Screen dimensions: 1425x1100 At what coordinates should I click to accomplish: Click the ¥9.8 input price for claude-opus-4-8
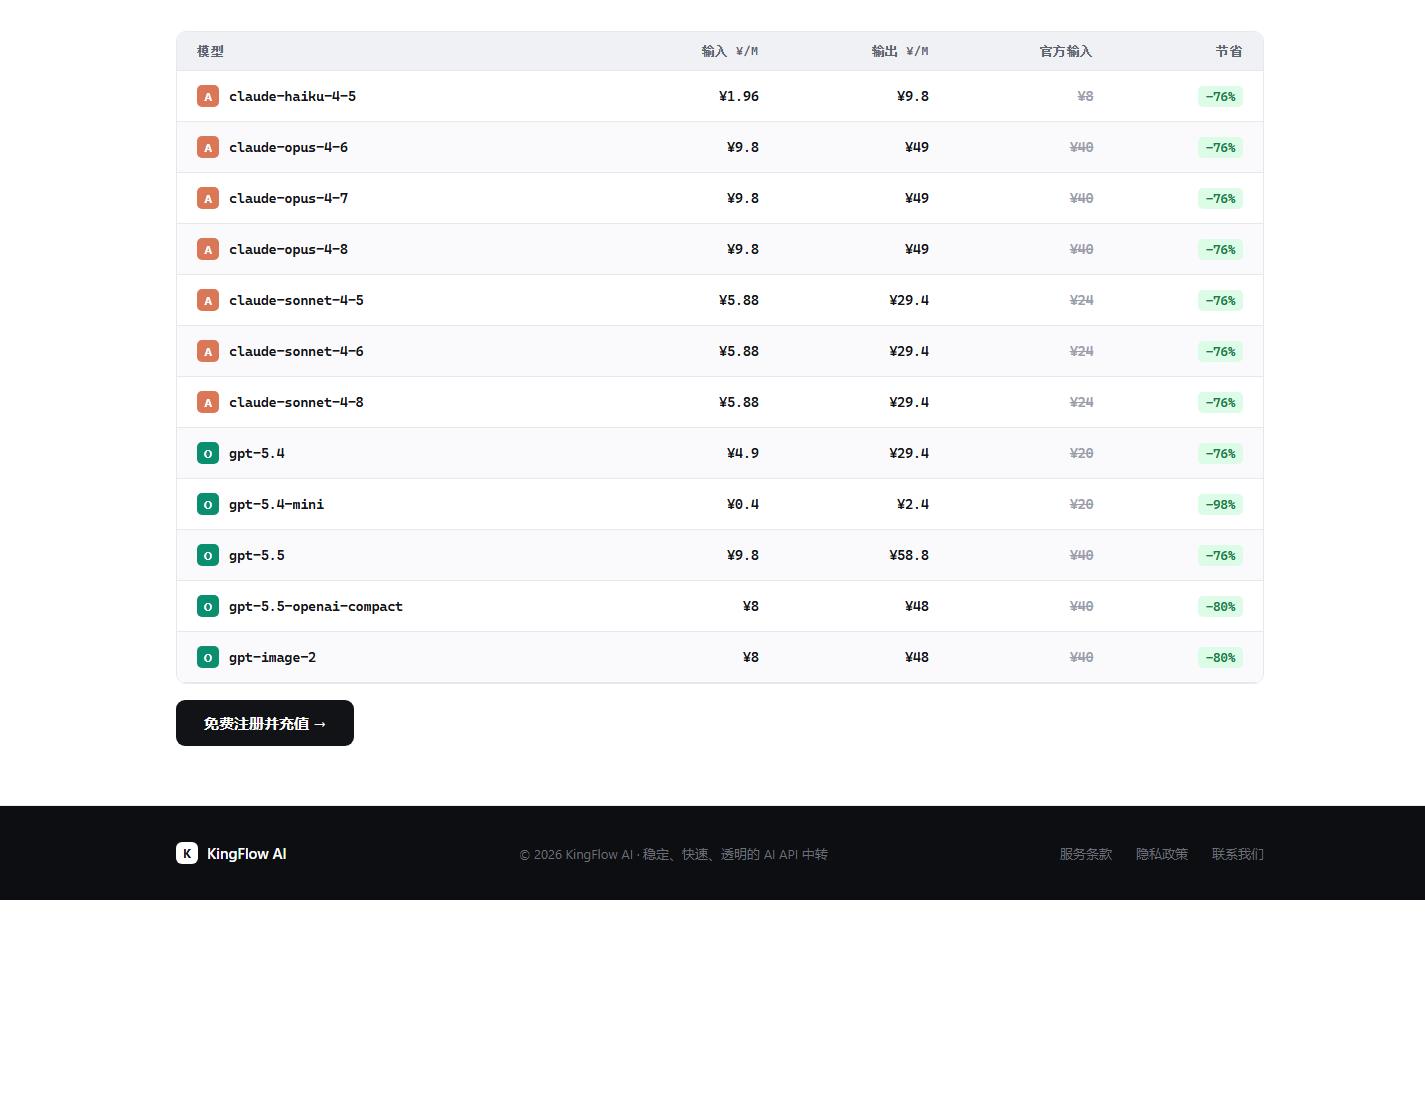[743, 249]
